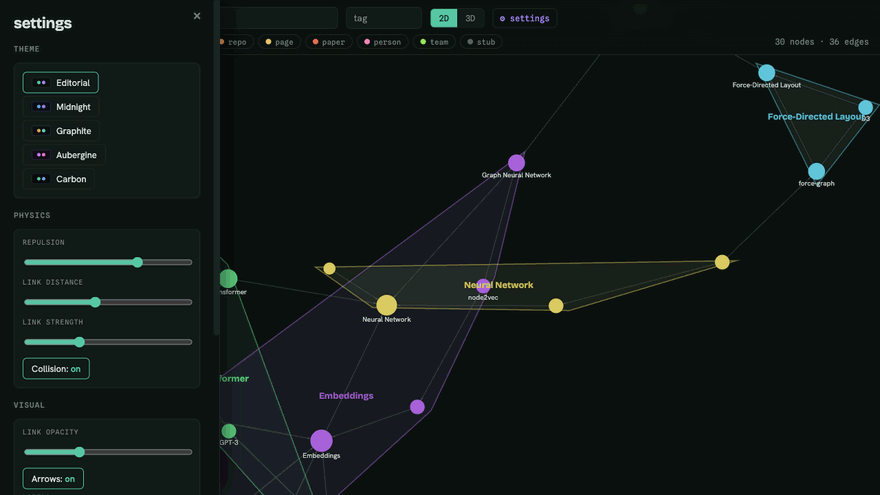Adjust the Link Opacity slider

coord(108,452)
